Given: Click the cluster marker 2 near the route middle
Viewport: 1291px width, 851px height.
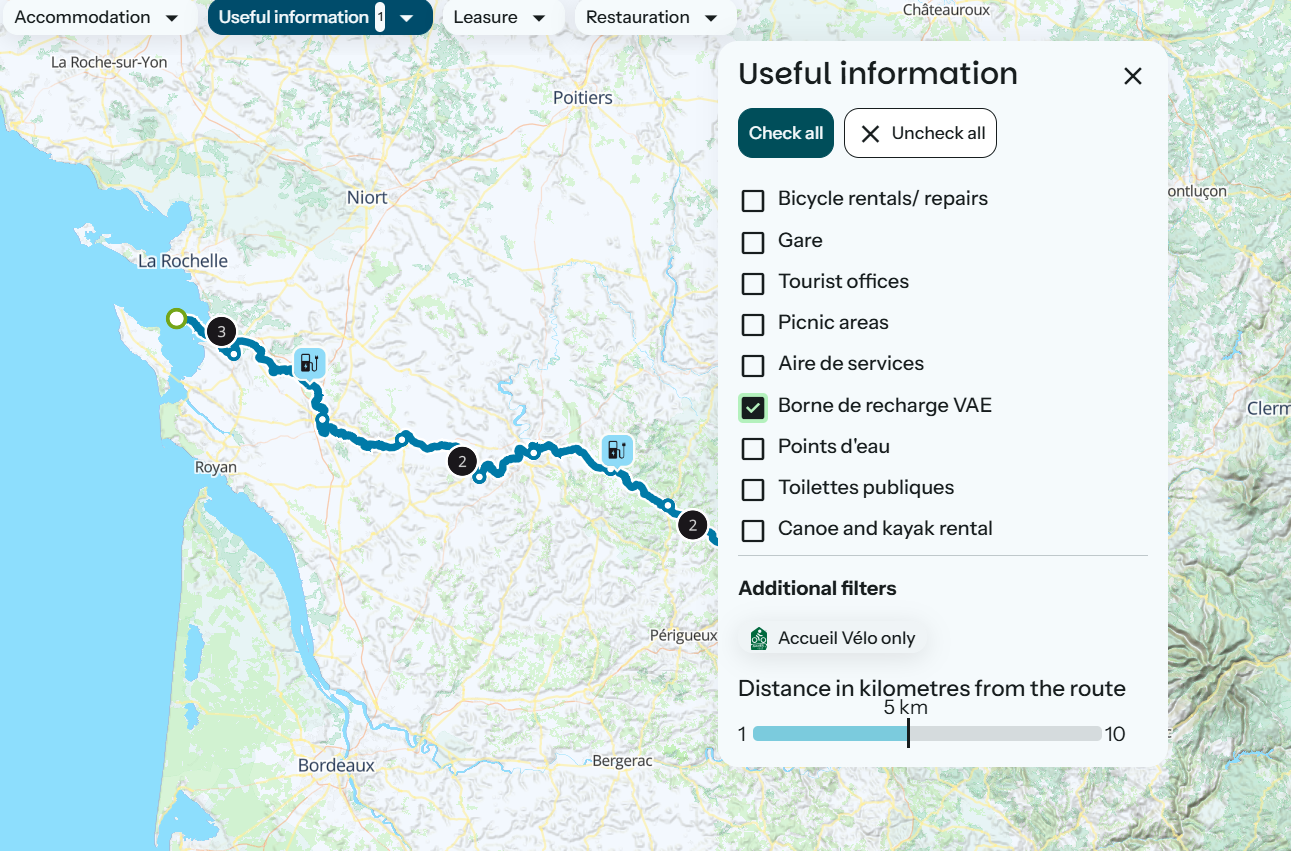Looking at the screenshot, I should 461,461.
